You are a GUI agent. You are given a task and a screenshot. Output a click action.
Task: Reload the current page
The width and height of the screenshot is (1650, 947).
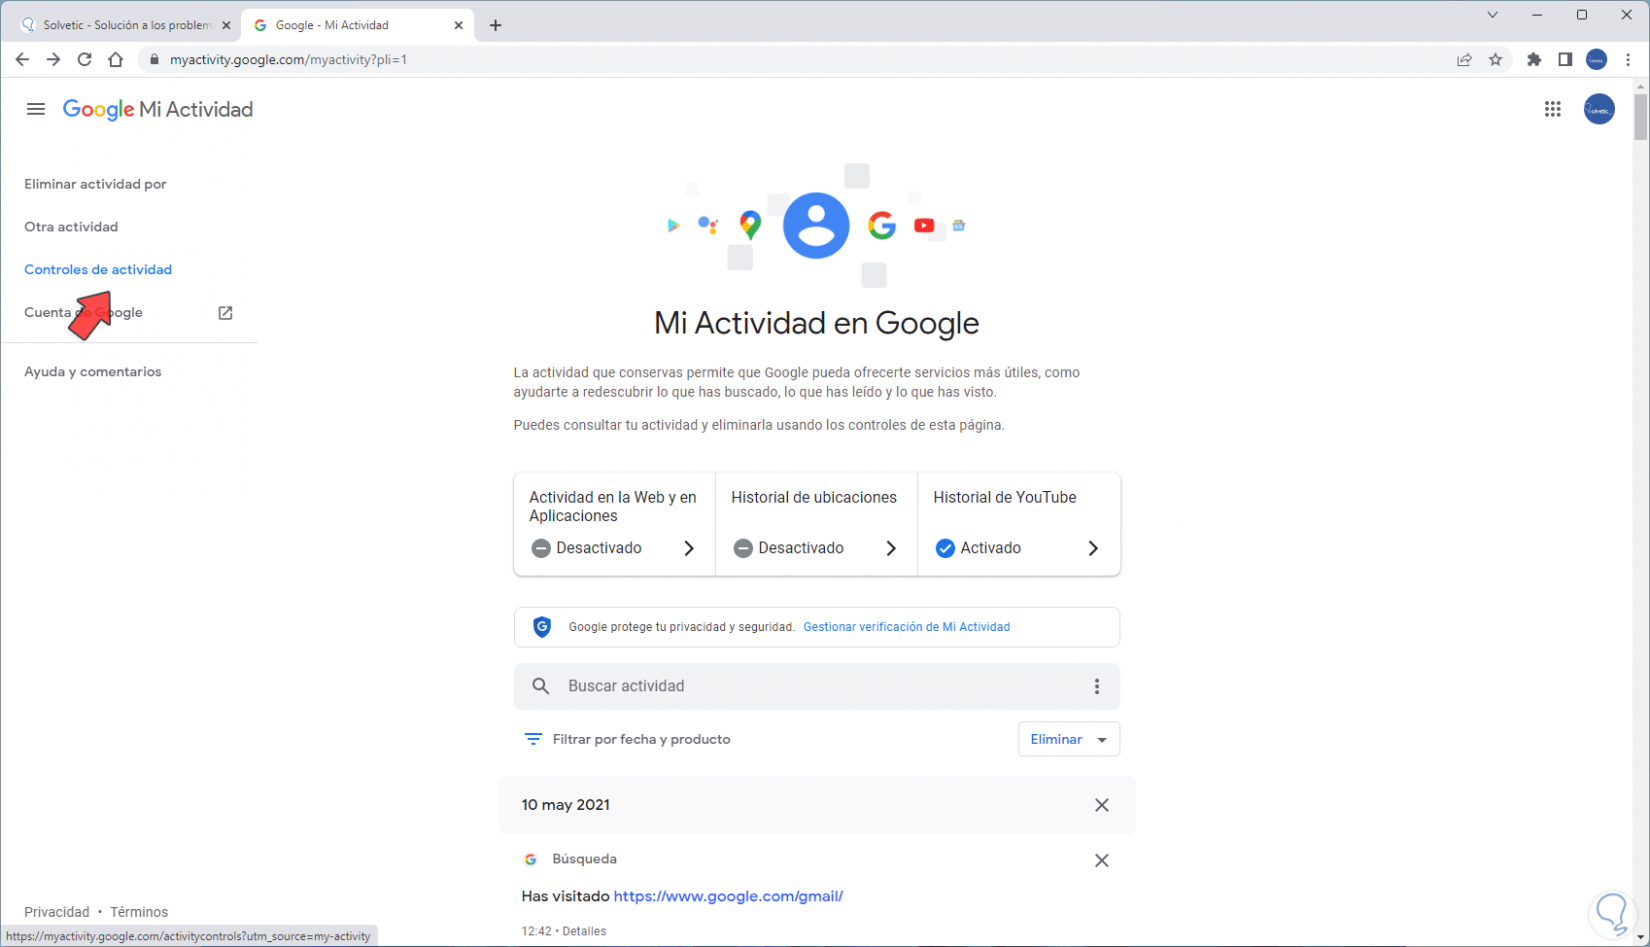click(84, 59)
